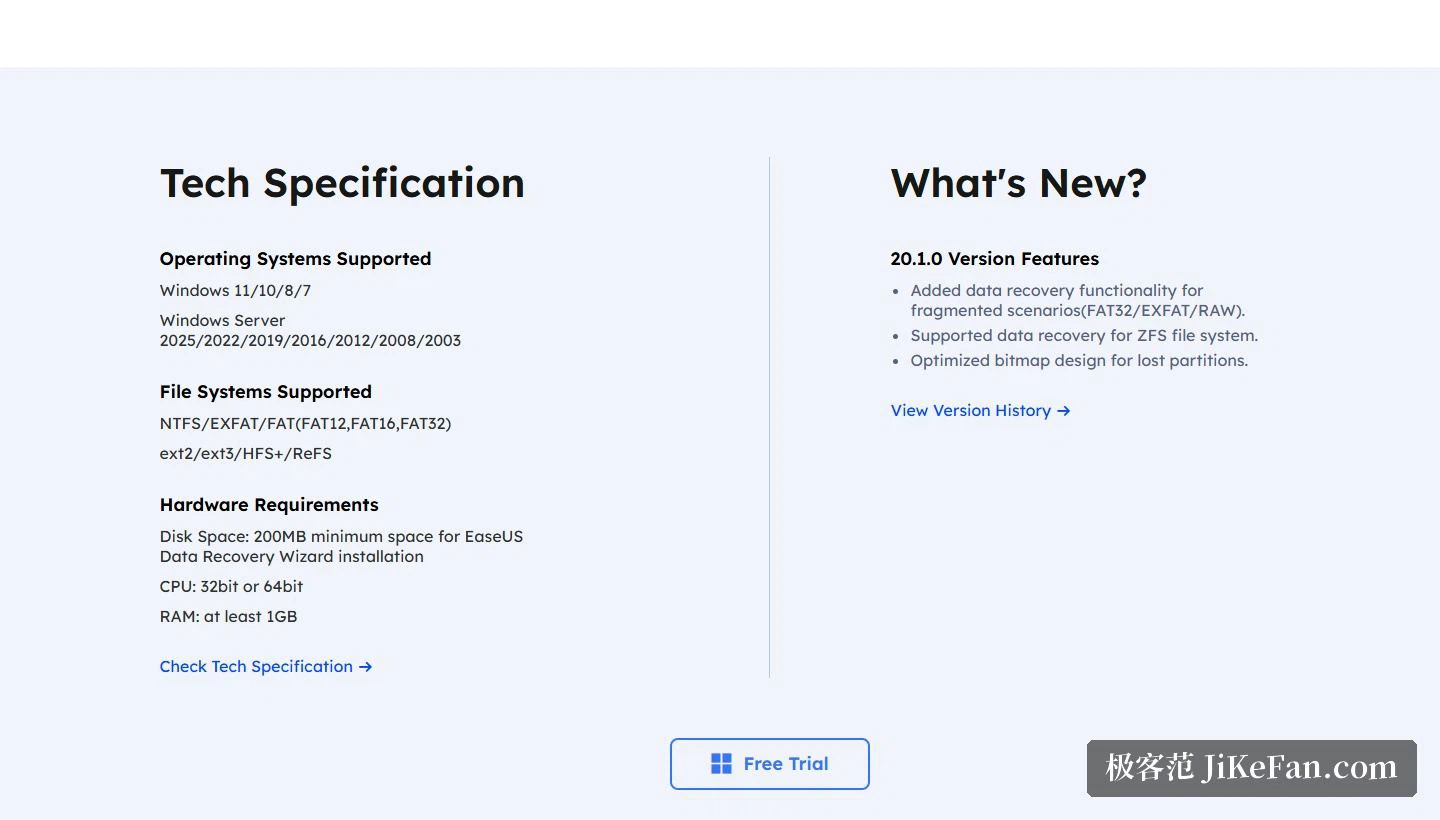Click the Windows Server versions text
Viewport: 1440px width, 820px height.
pos(310,331)
